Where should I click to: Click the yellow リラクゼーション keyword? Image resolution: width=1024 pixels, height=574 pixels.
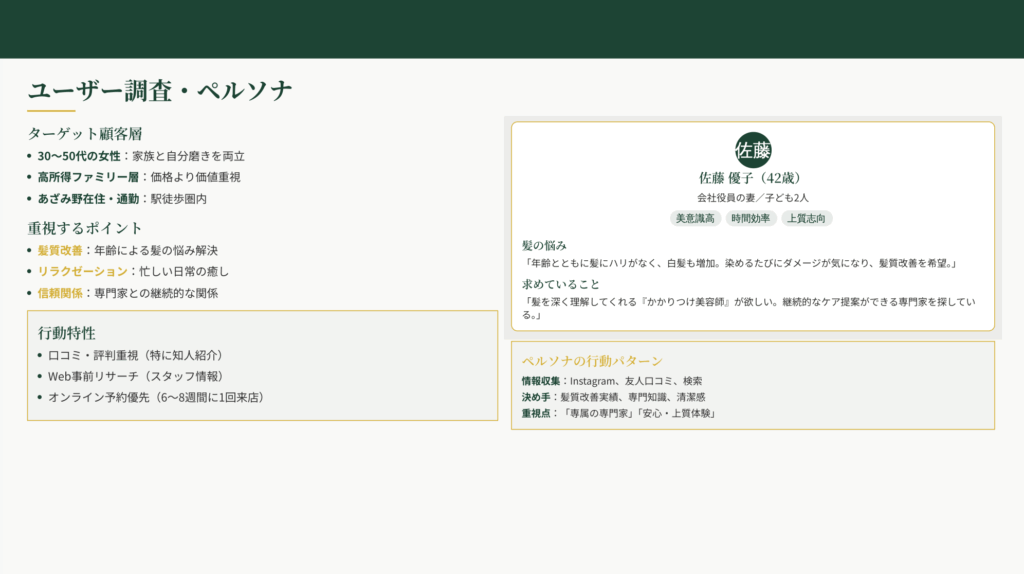pyautogui.click(x=83, y=272)
